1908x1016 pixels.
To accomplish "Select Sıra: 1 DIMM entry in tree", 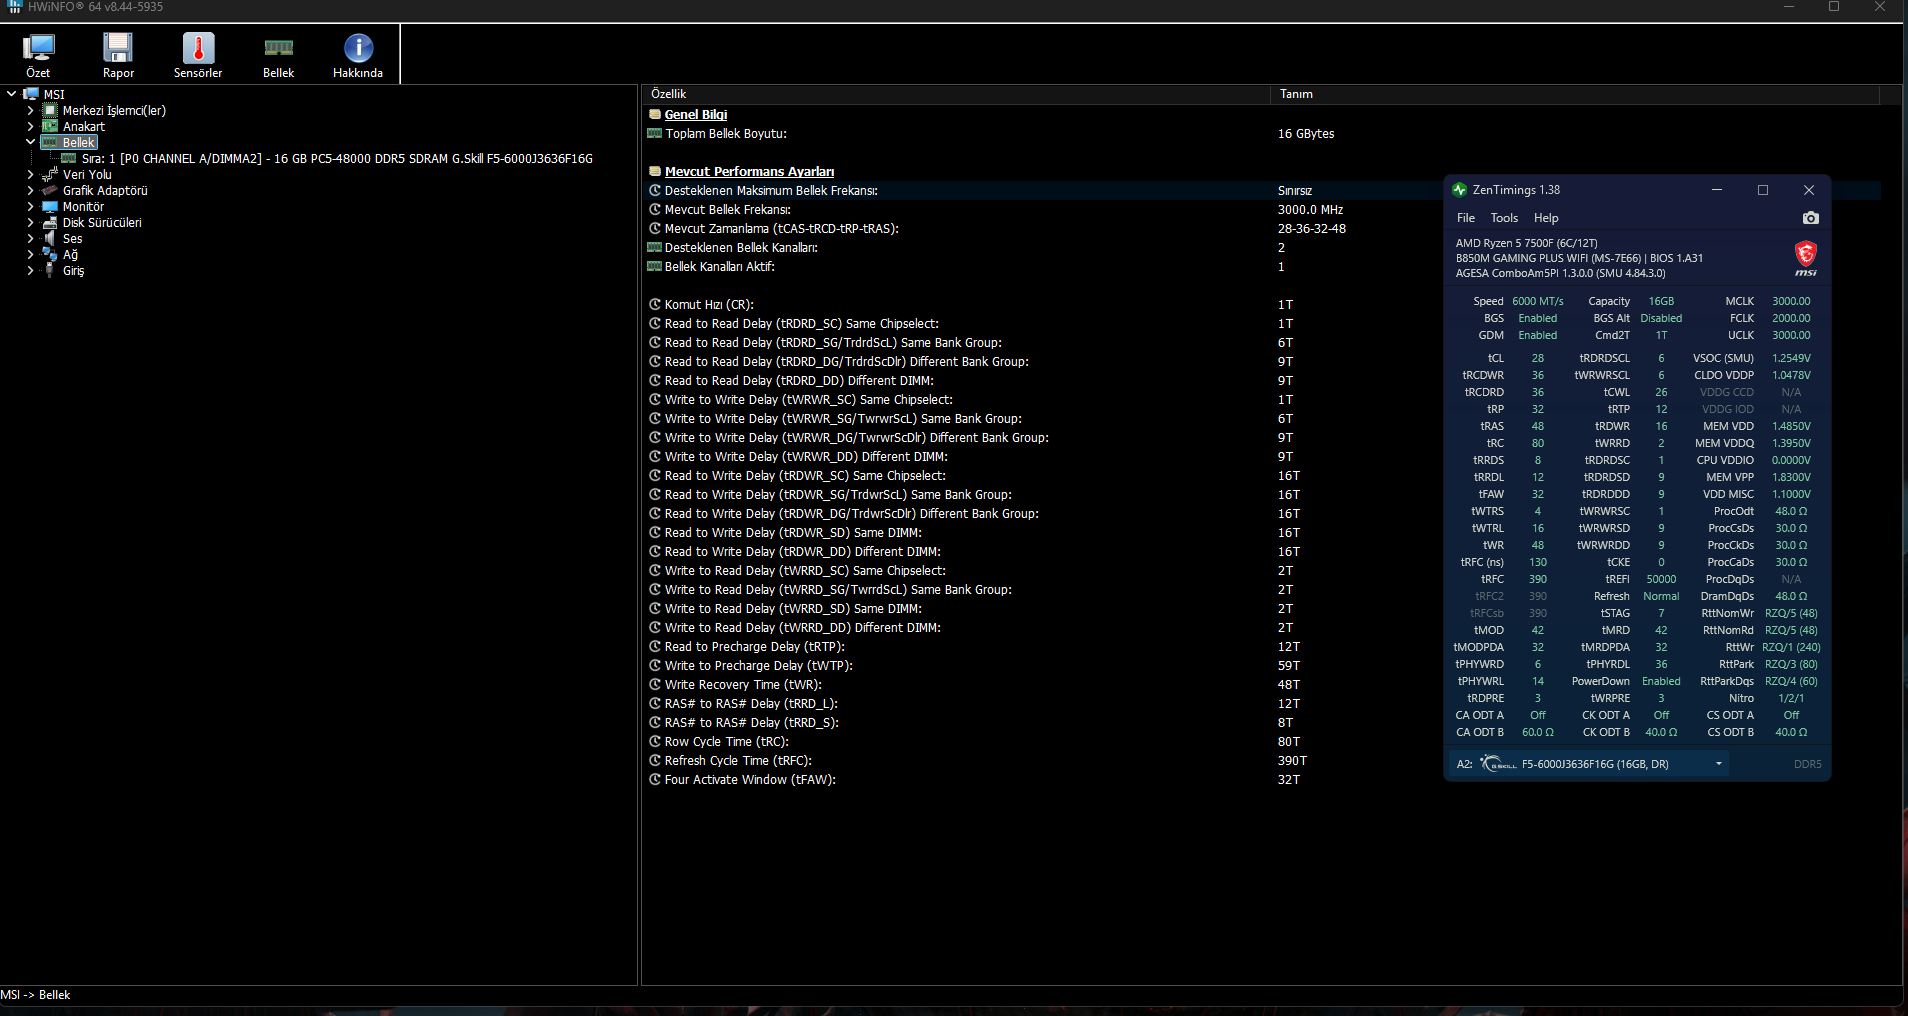I will coord(337,158).
